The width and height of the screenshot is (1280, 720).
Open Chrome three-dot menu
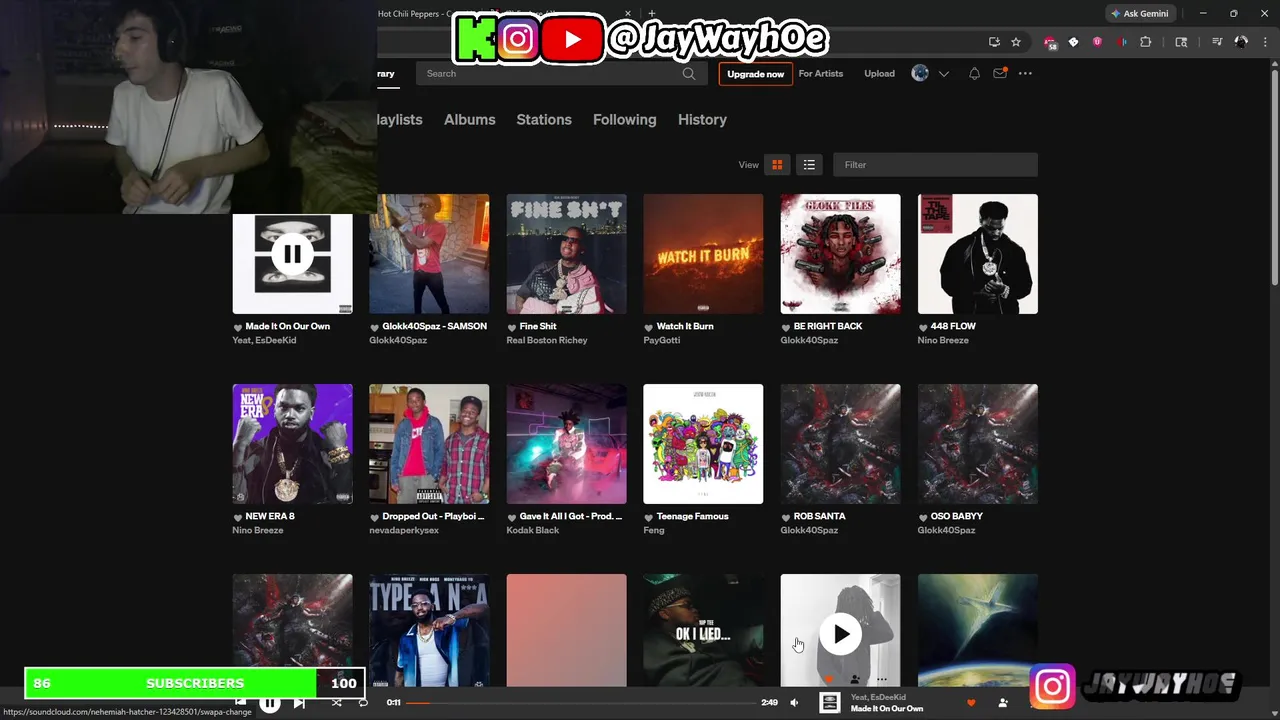click(1266, 42)
